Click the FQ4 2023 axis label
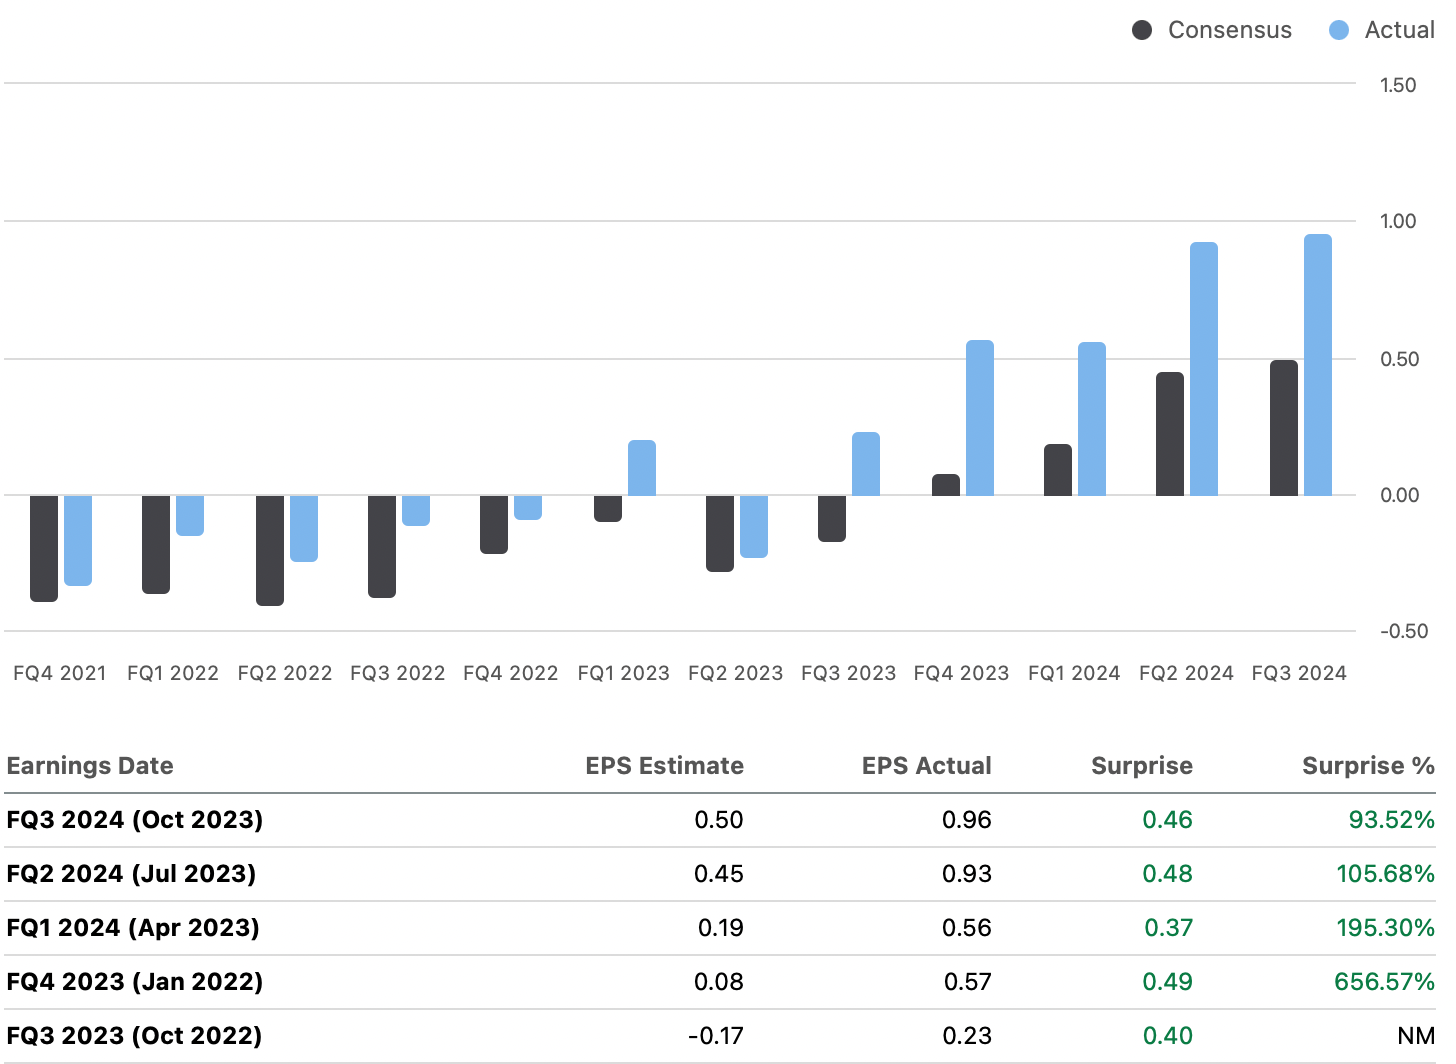The width and height of the screenshot is (1456, 1064). coord(961,673)
